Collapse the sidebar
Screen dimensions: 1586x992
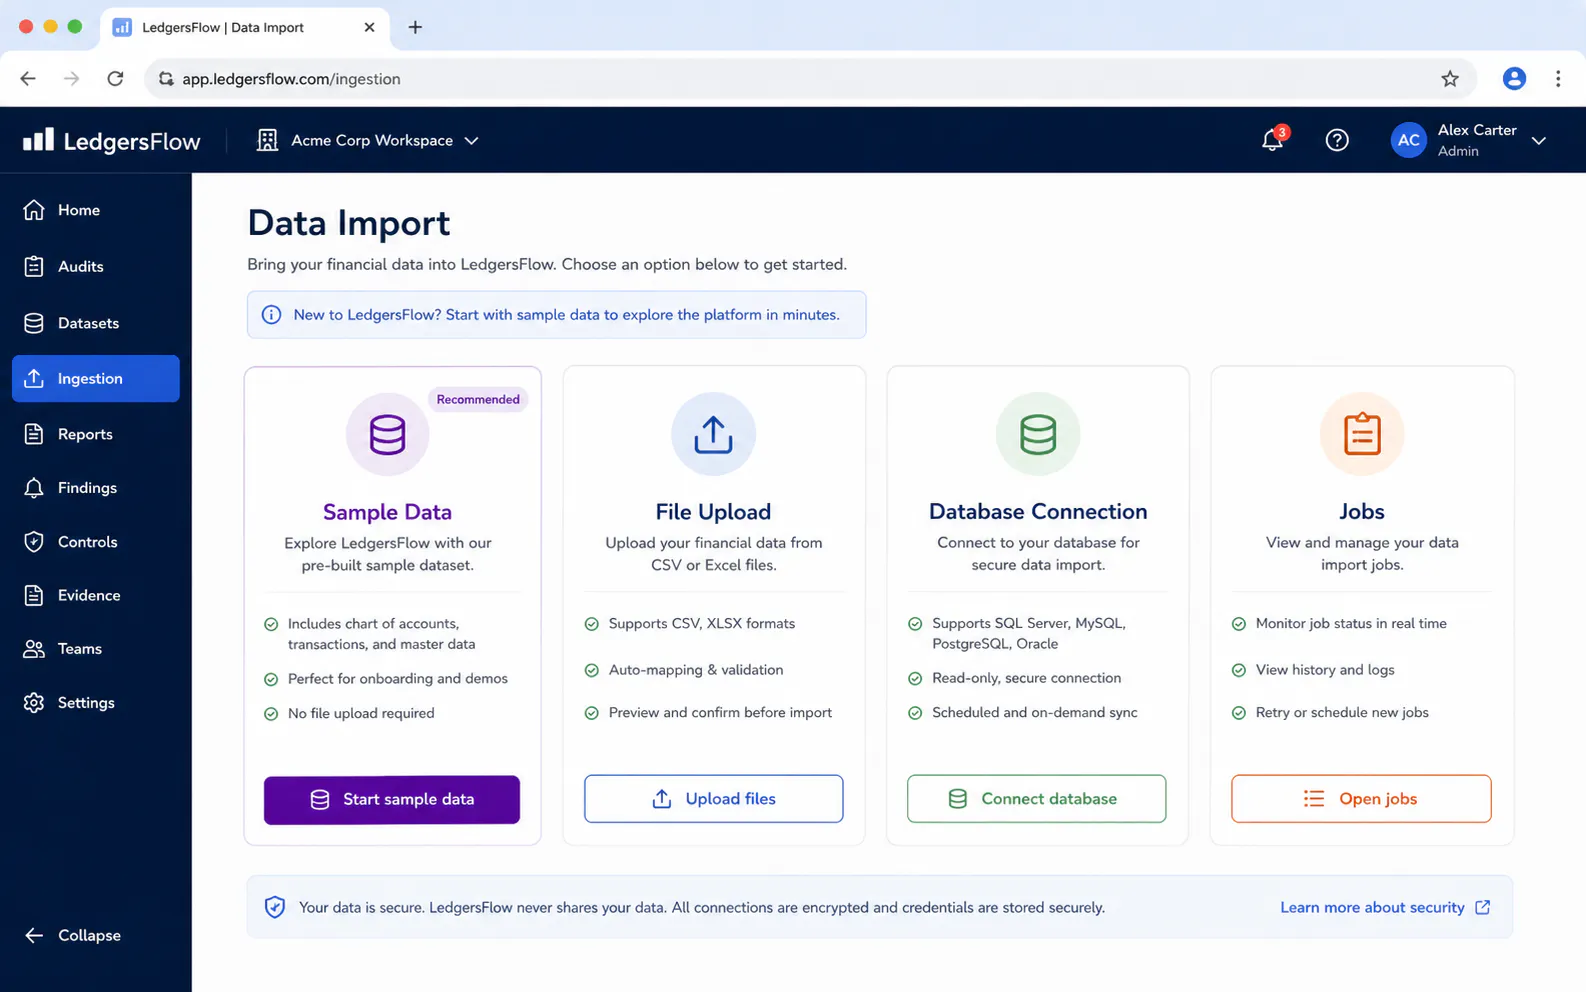click(73, 935)
